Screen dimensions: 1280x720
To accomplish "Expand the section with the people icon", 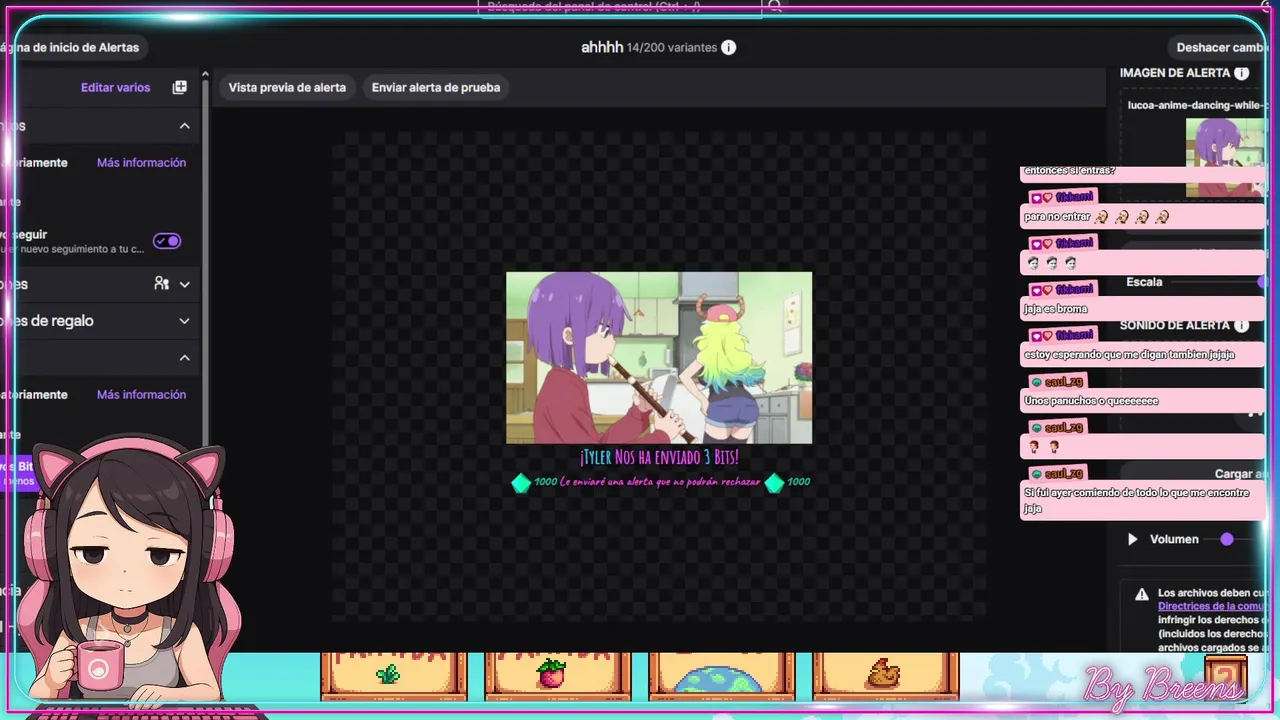I will [185, 284].
